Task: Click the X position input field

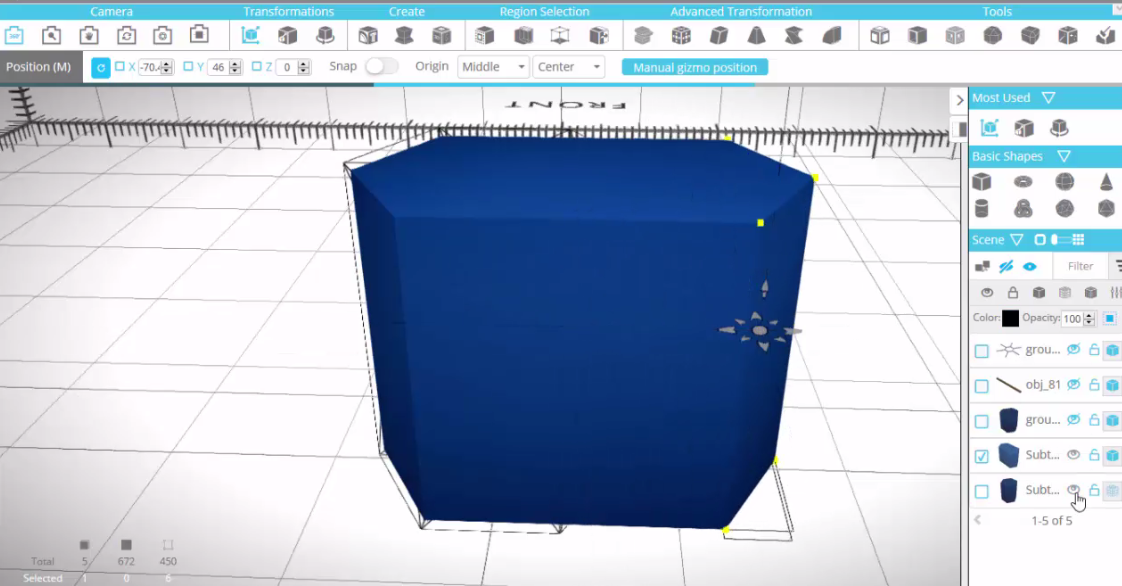Action: (x=150, y=67)
